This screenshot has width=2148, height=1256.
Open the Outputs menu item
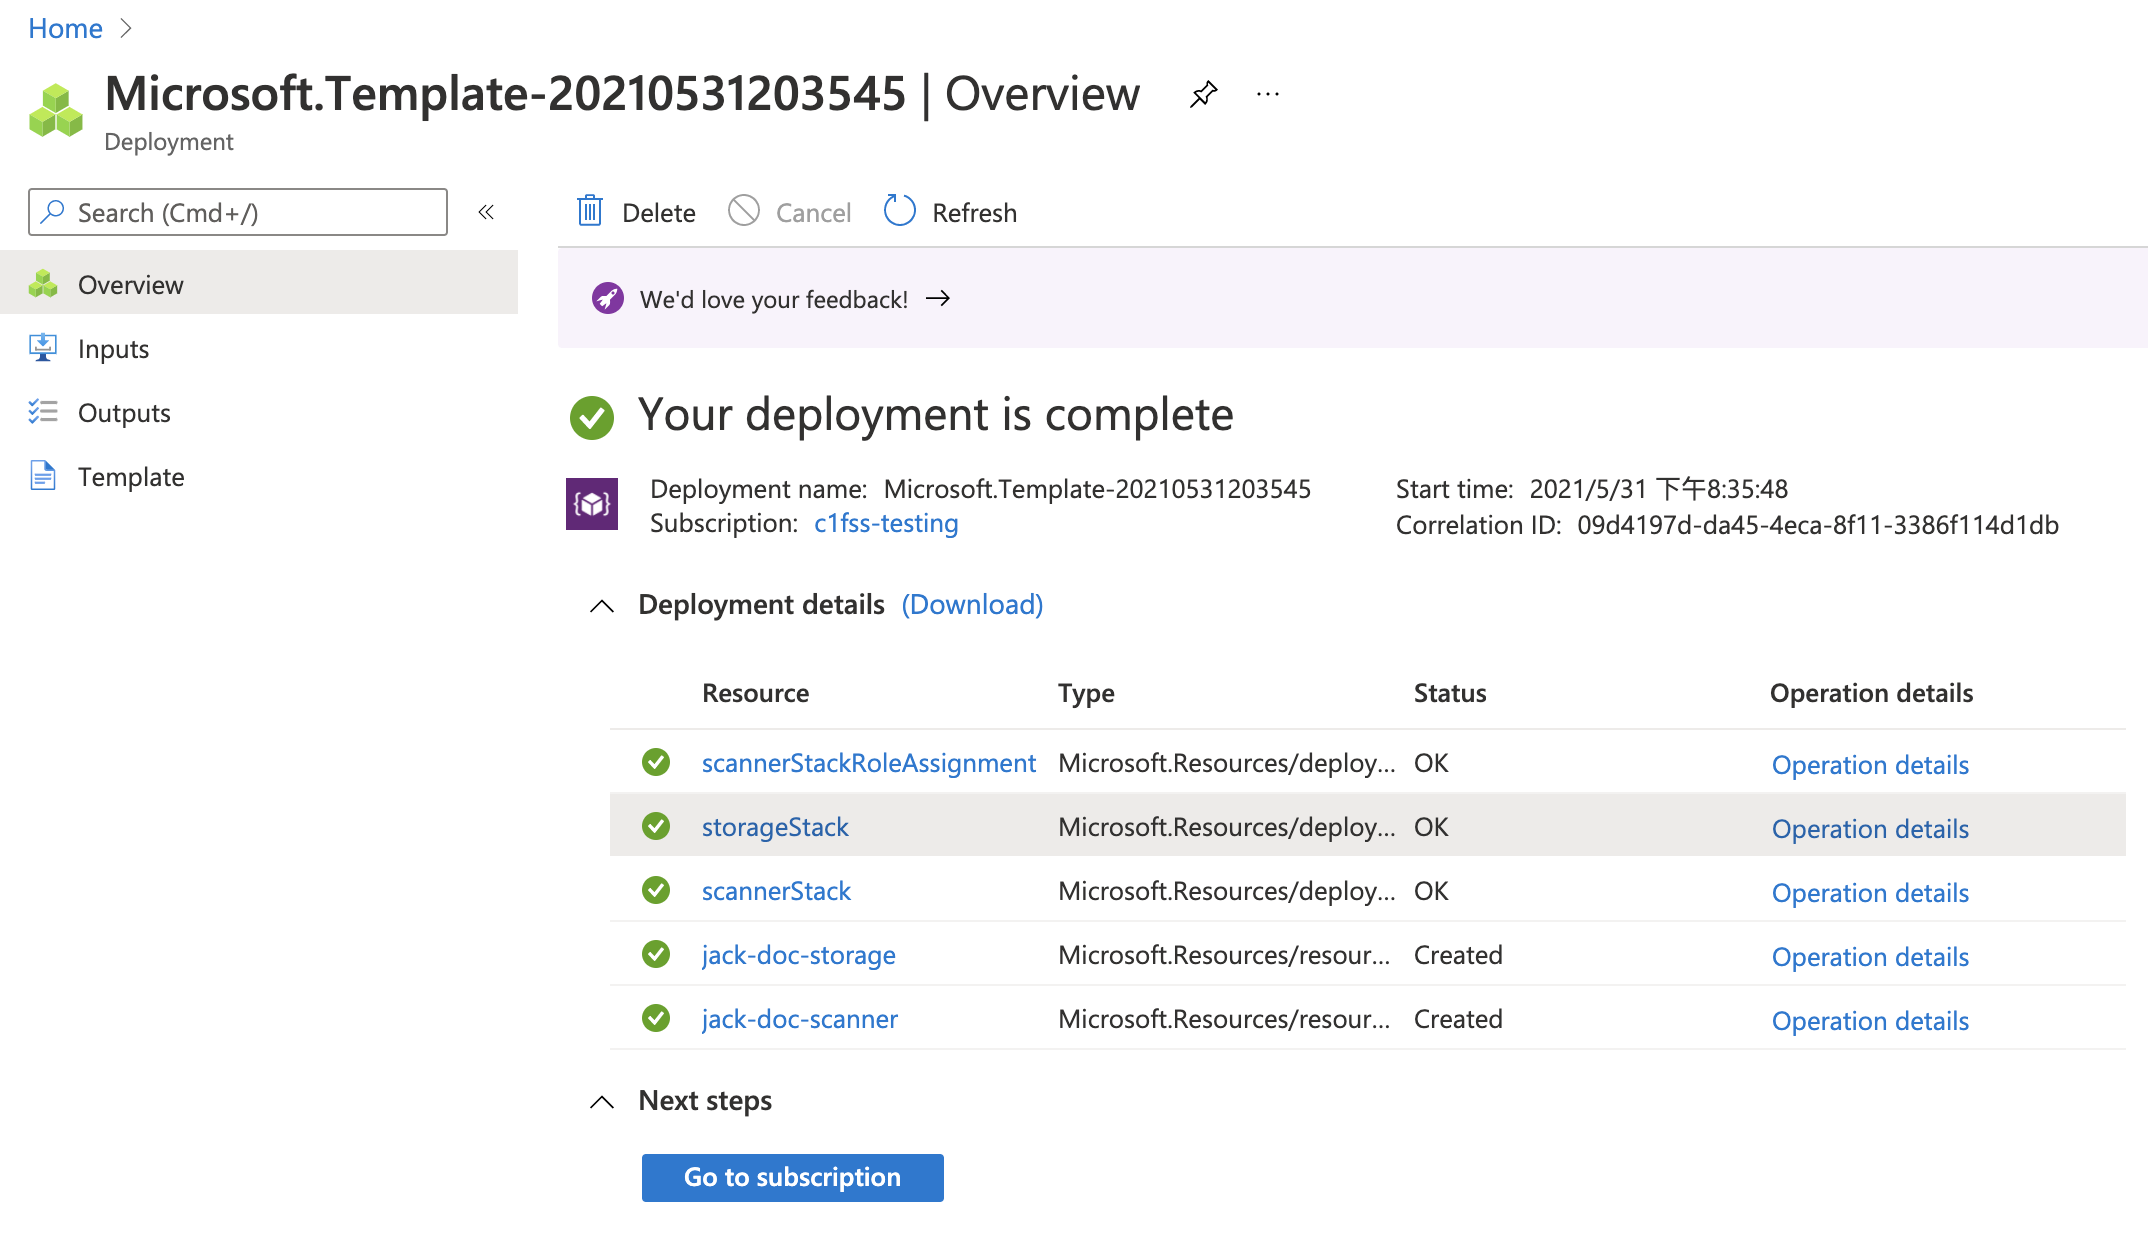124,413
